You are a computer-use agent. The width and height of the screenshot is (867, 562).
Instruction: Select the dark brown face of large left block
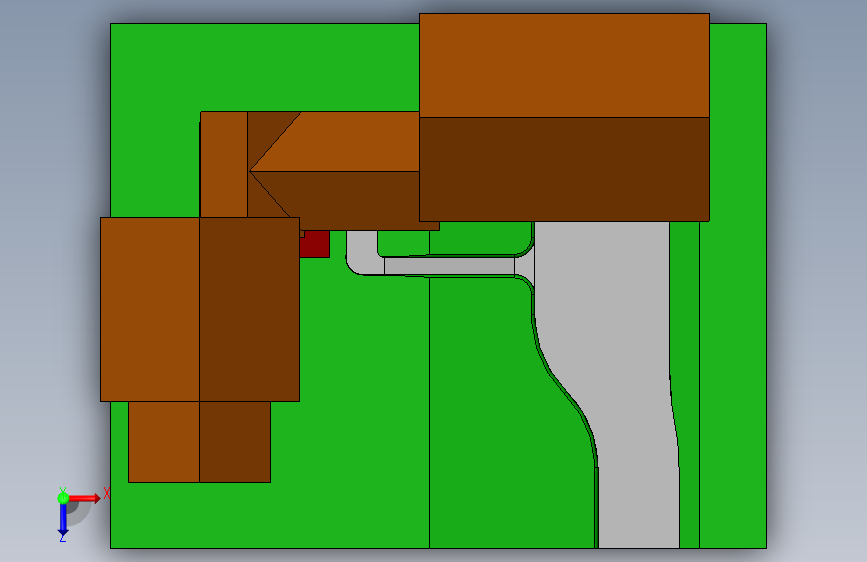[249, 309]
